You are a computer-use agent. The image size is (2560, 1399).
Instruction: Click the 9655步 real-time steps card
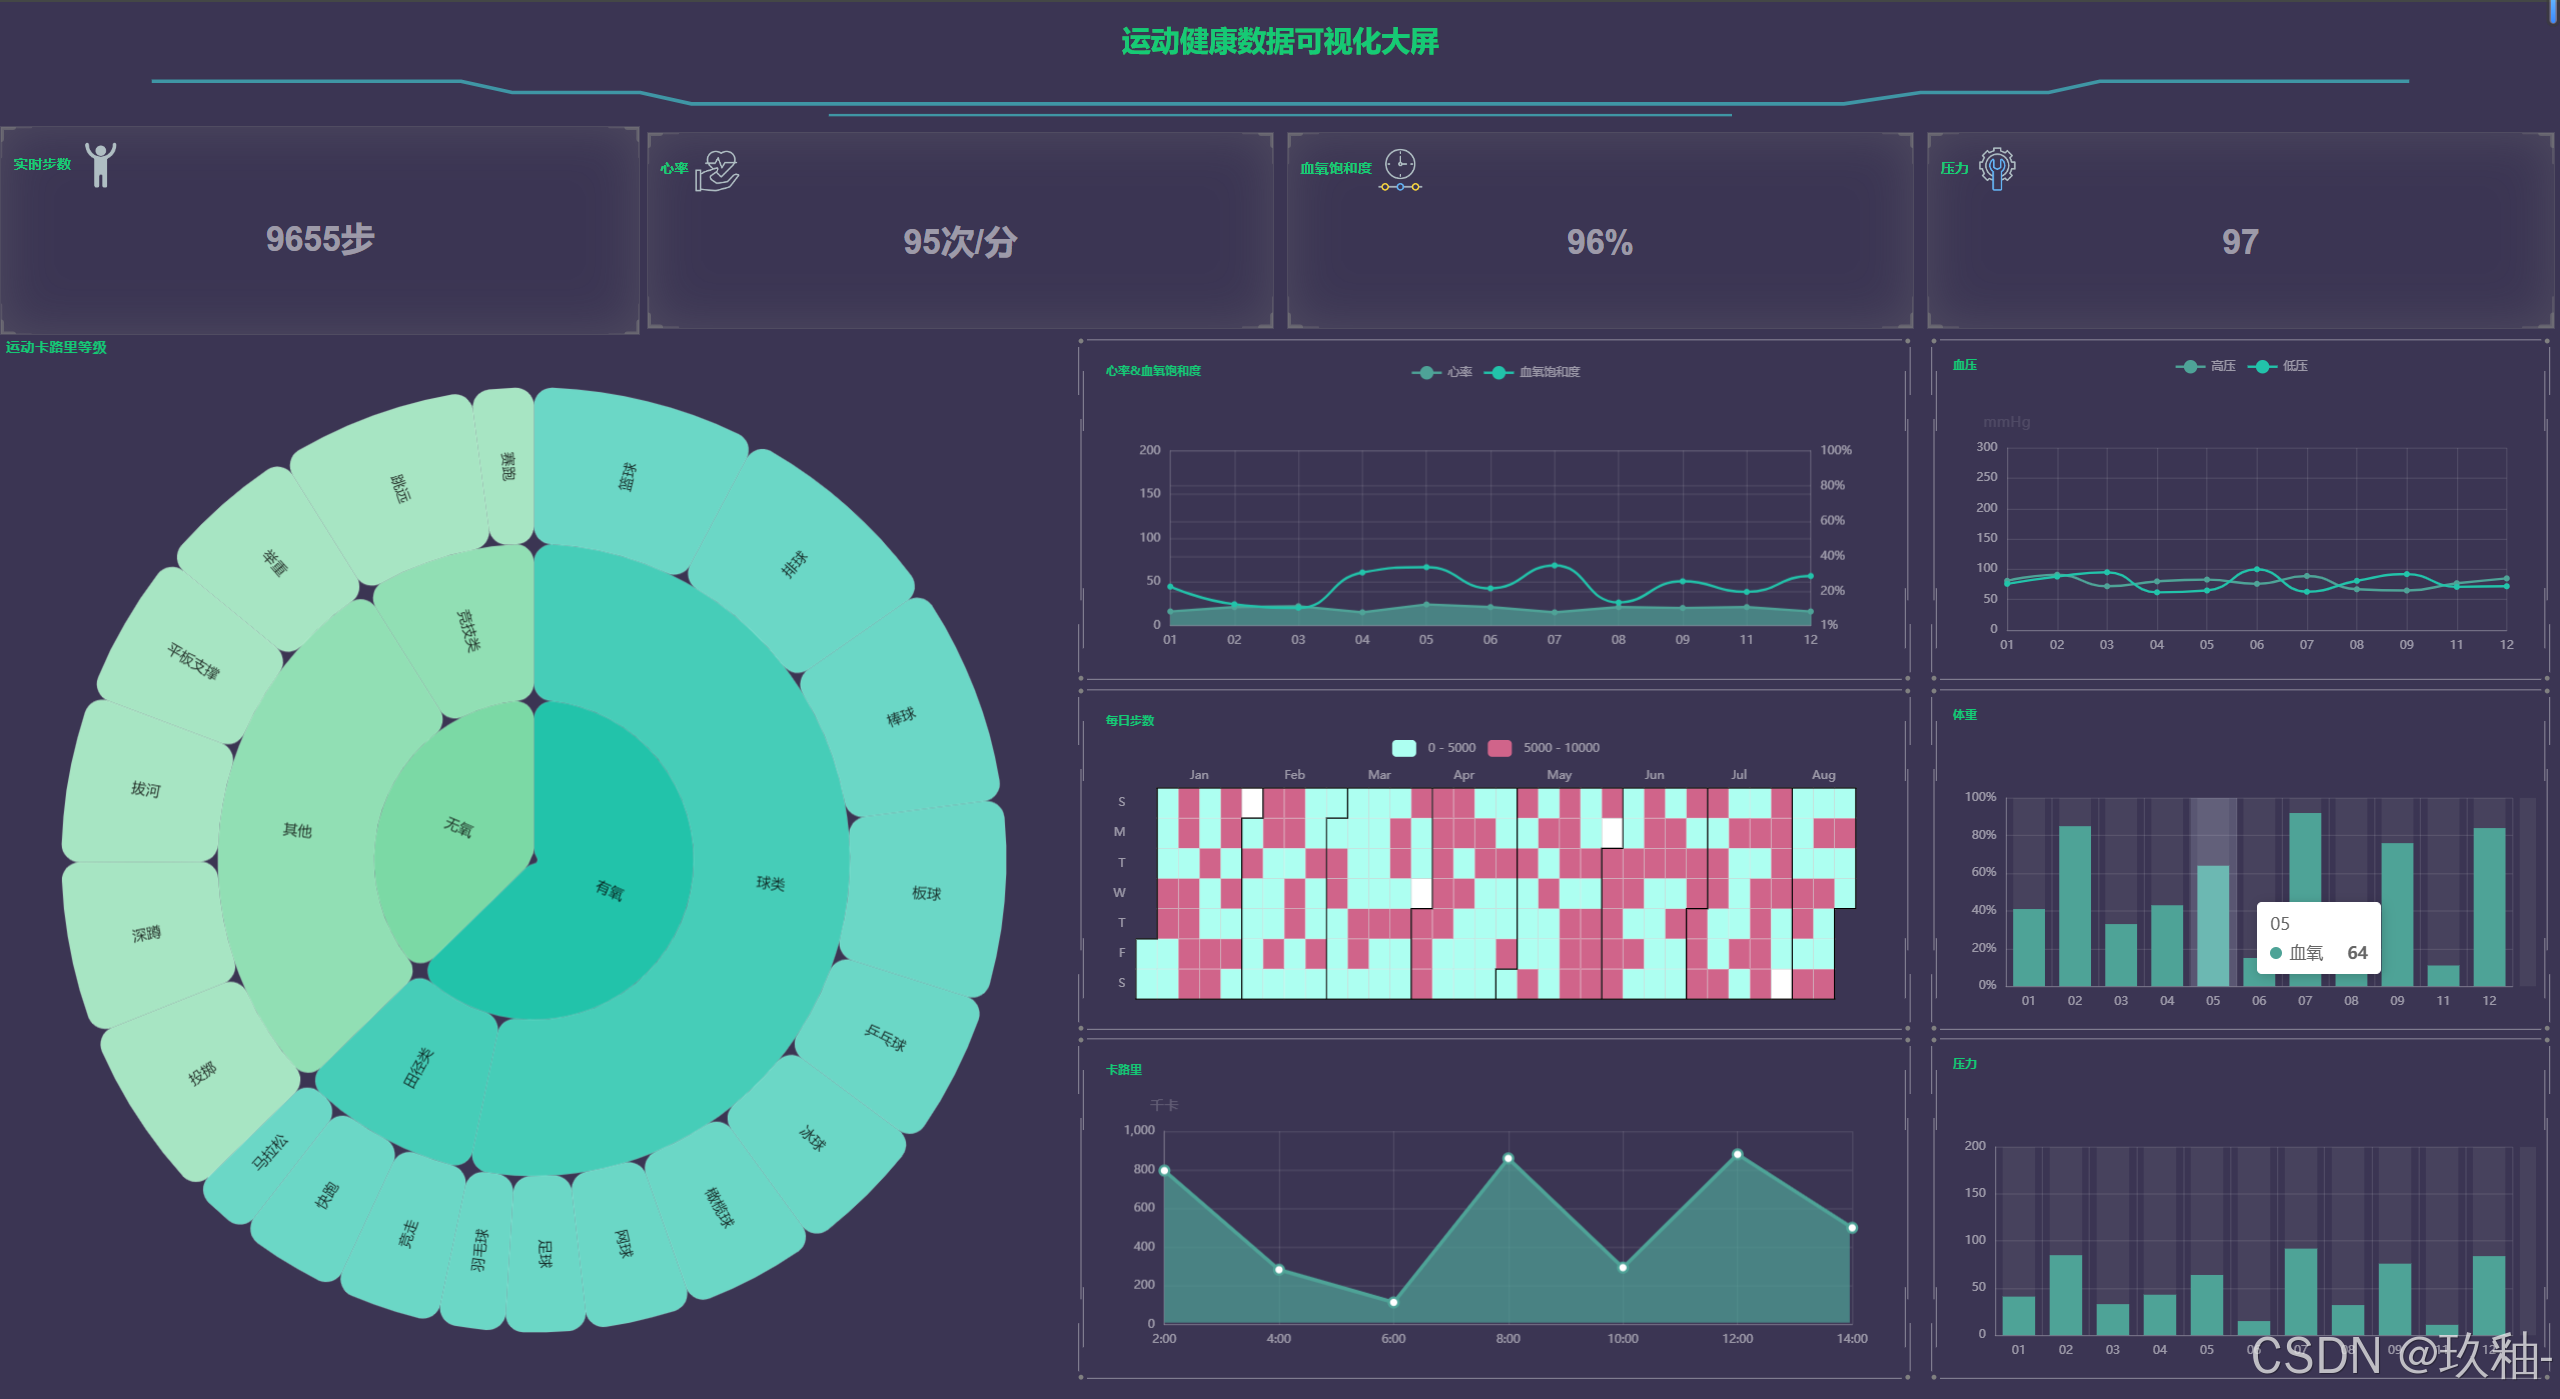320,239
